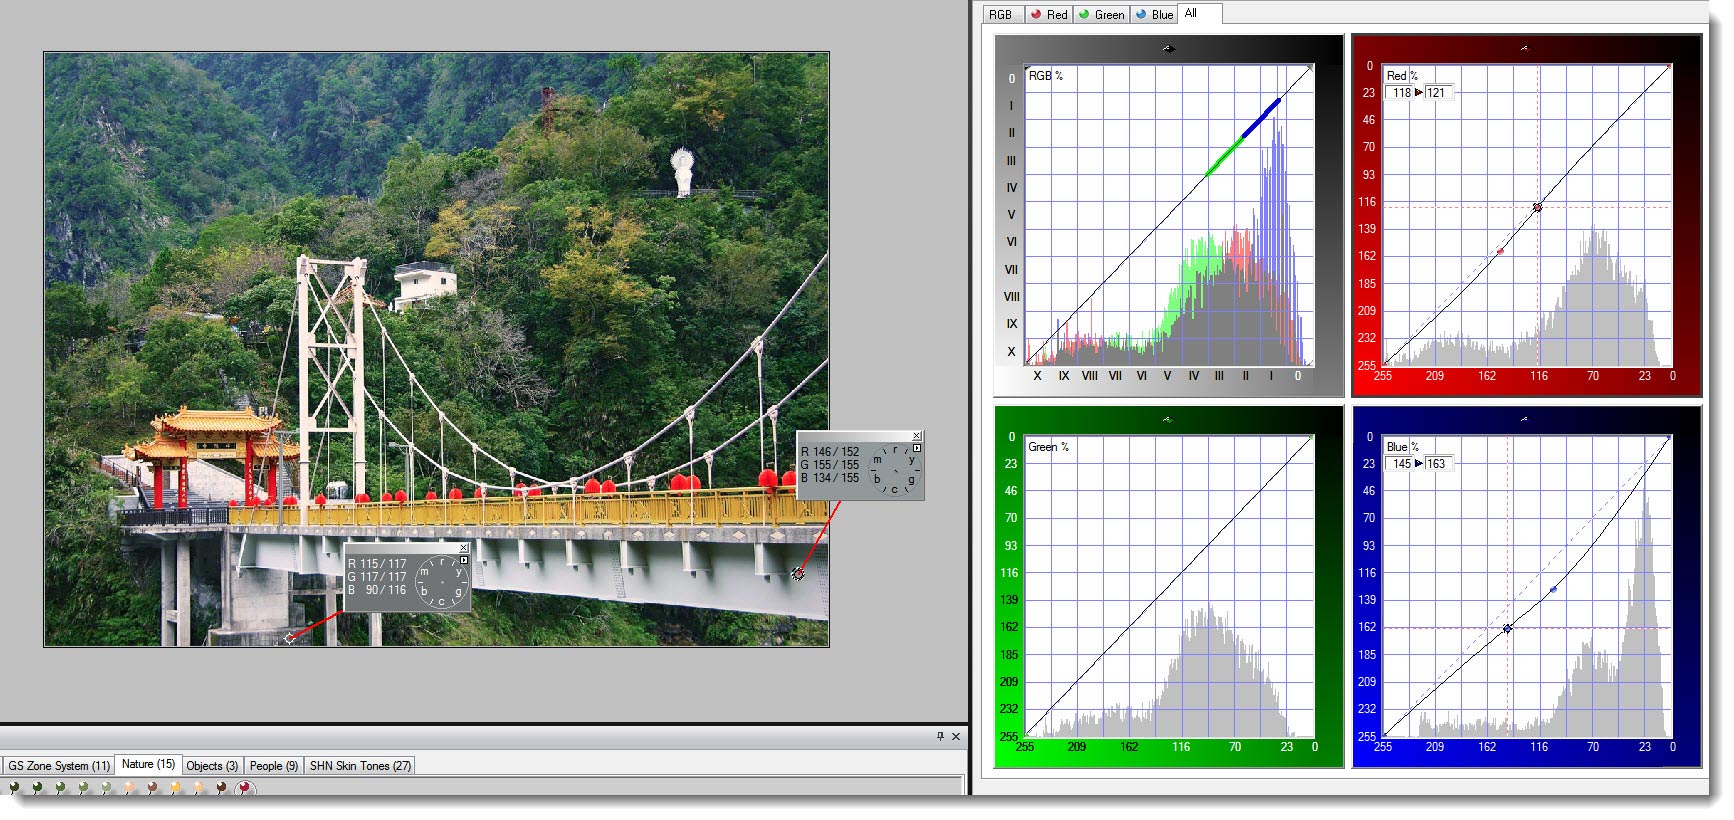Pick the dark brown pin beside the red pin

(x=221, y=787)
